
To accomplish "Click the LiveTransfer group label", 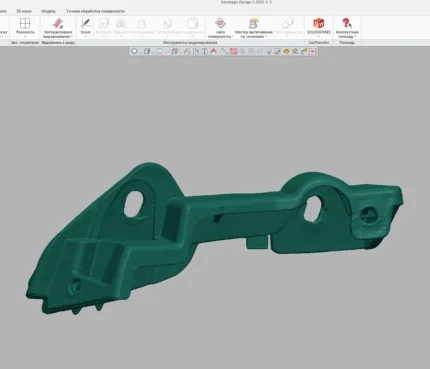I will pos(319,43).
